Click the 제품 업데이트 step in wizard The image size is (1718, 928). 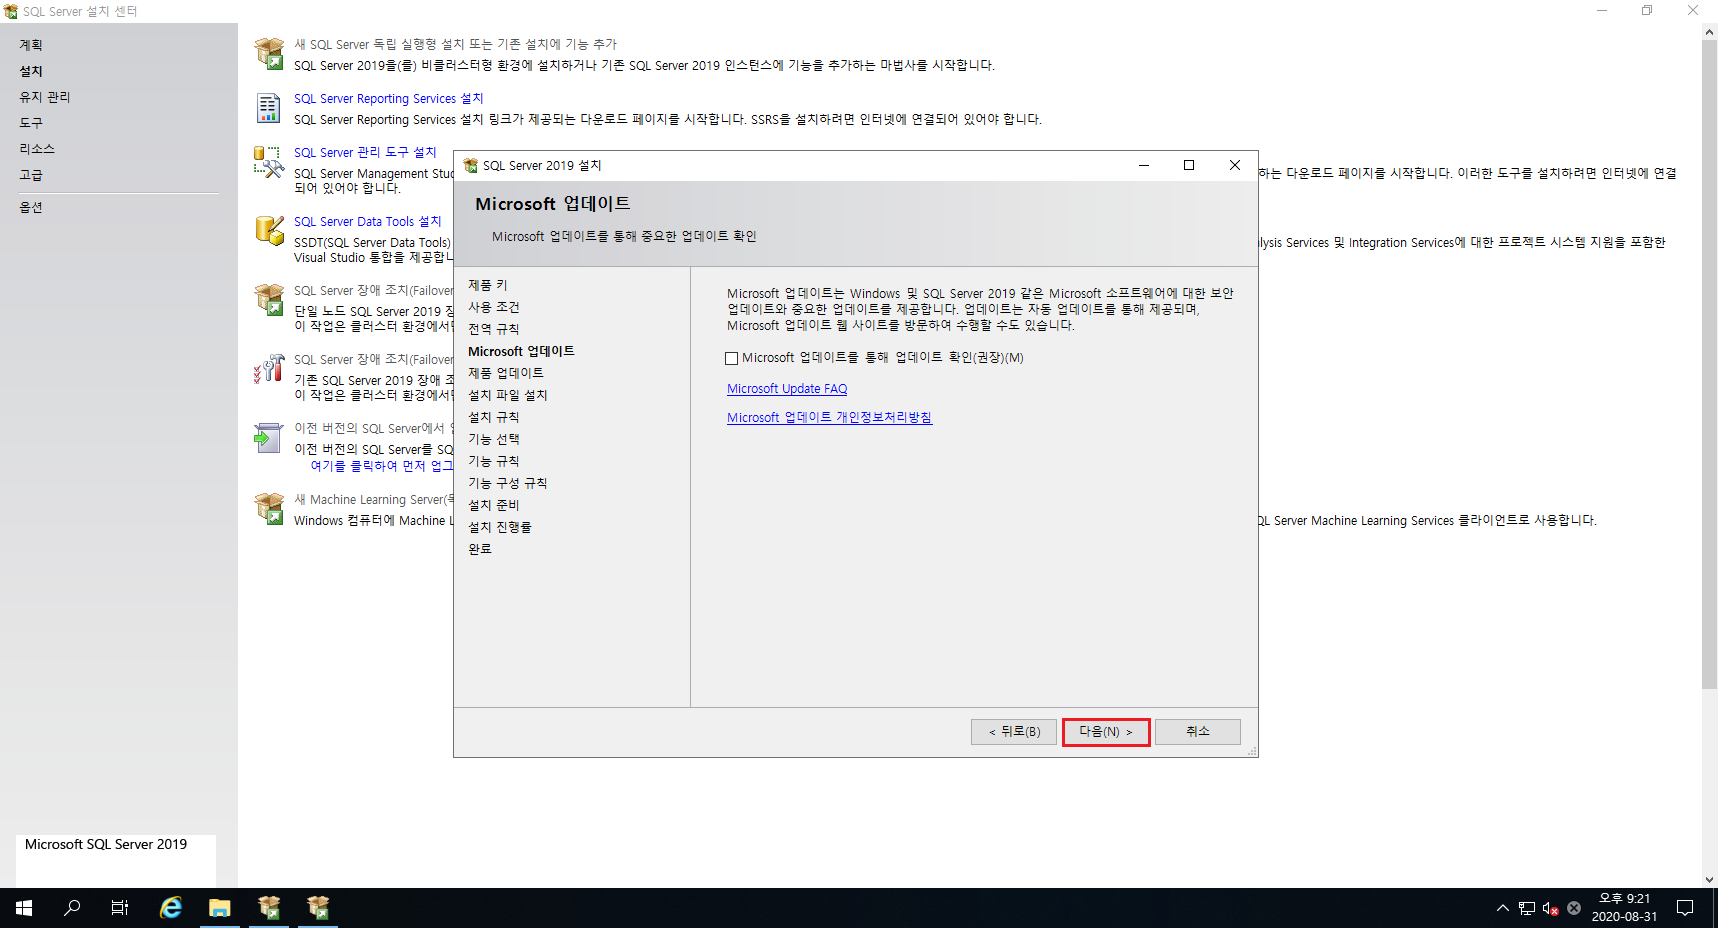coord(506,374)
